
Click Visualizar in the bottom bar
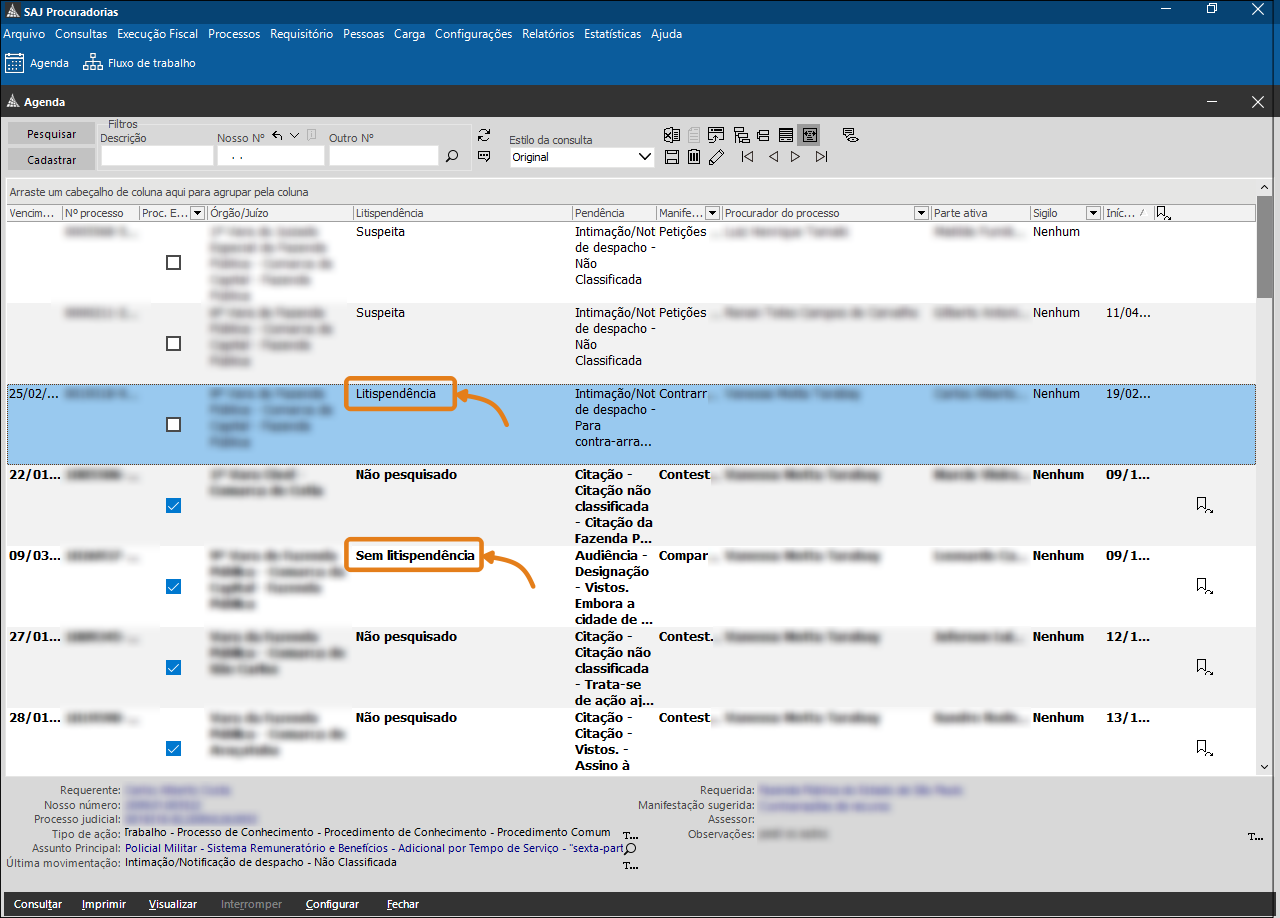coord(173,904)
